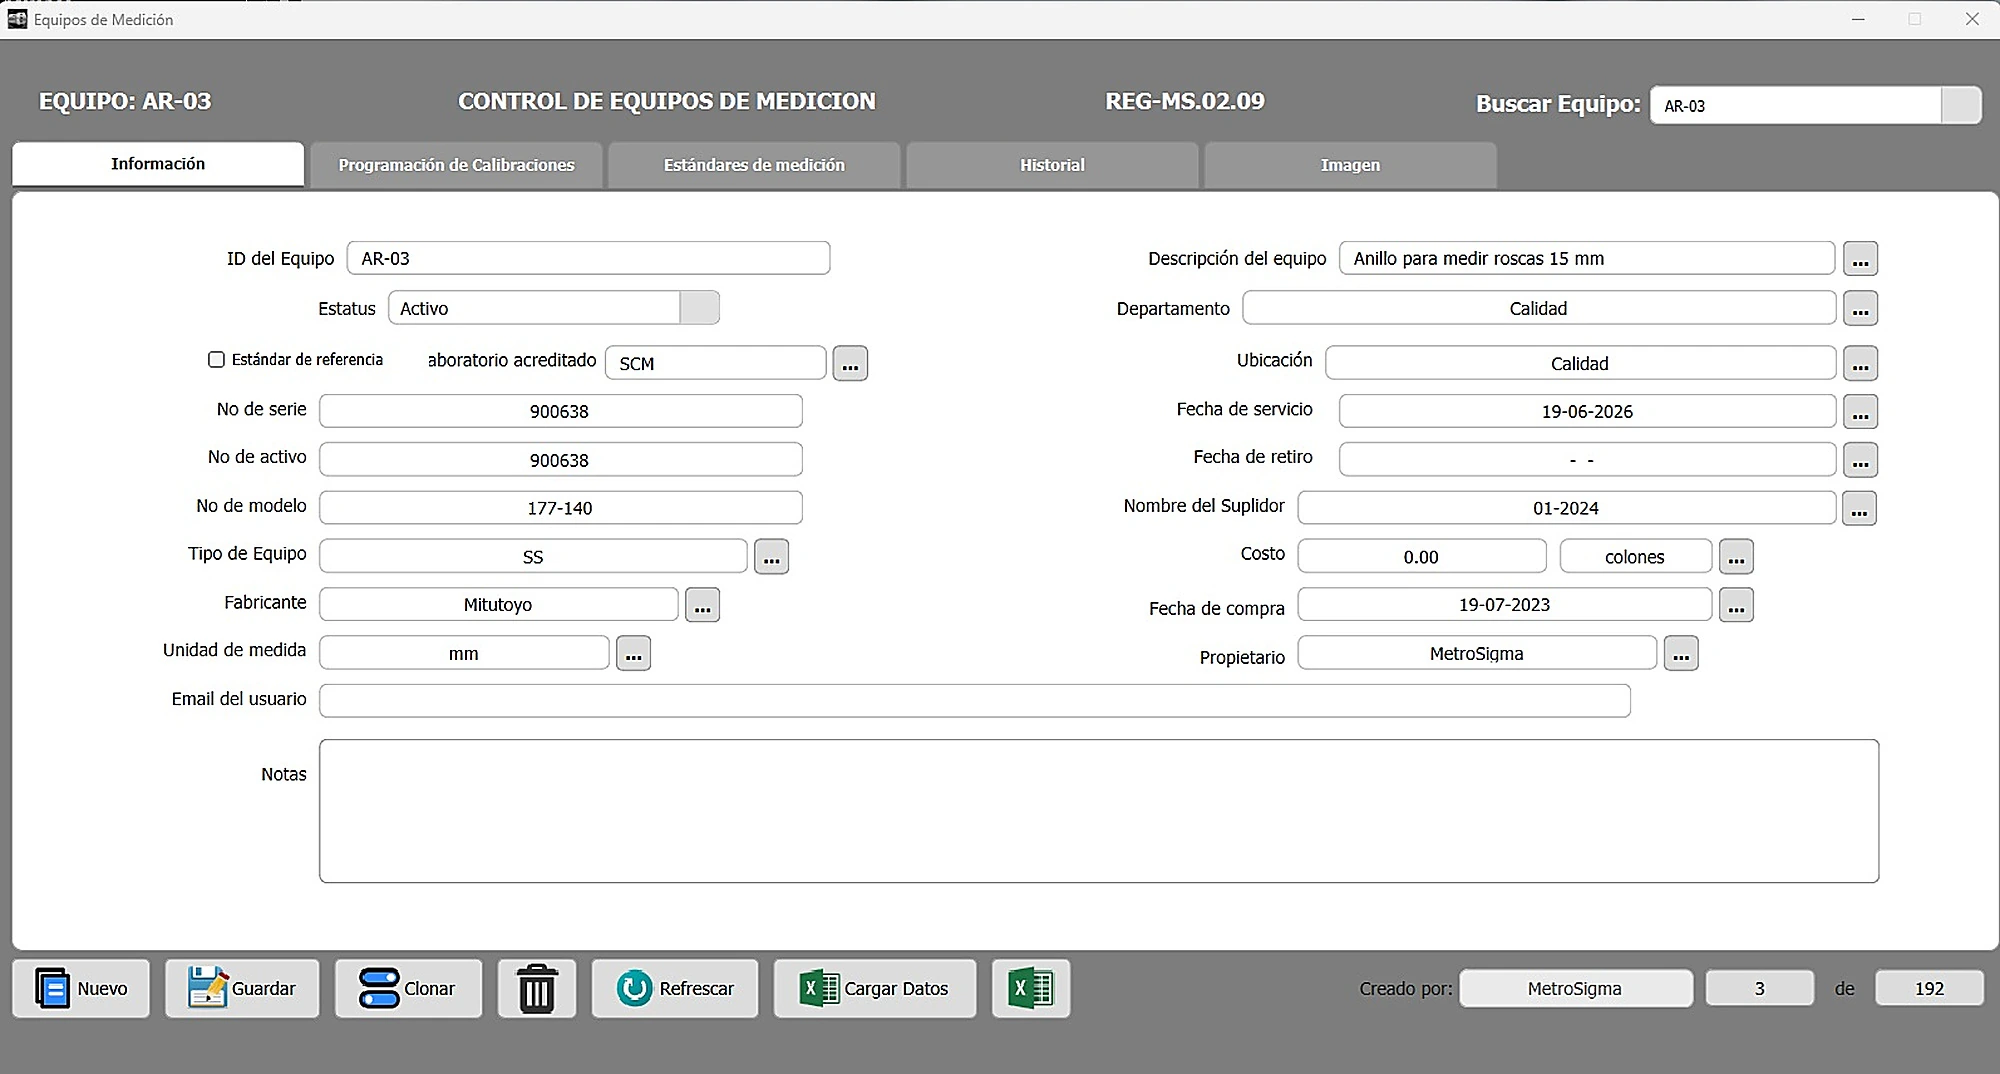Click ellipsis button next to colones currency
This screenshot has height=1074, width=2000.
point(1736,556)
